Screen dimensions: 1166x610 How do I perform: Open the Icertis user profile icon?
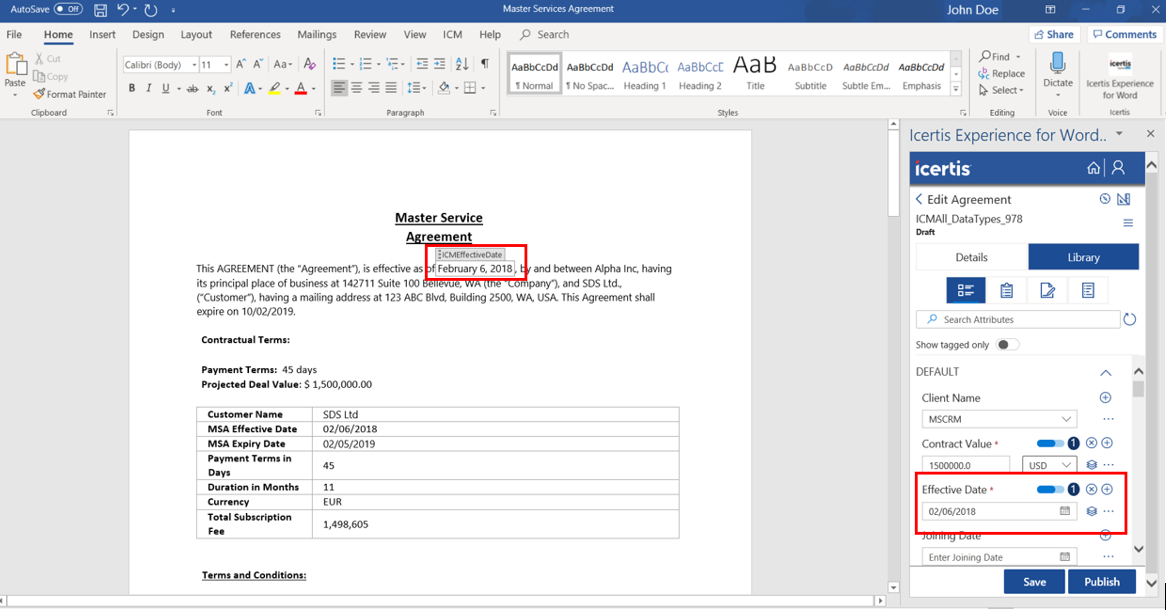click(x=1119, y=168)
